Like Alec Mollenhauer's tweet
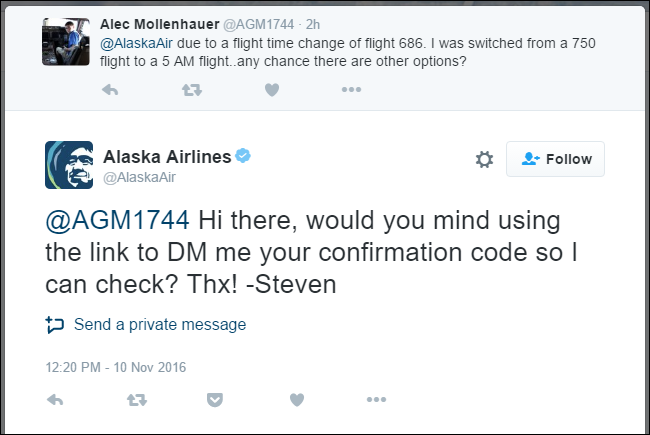 [271, 90]
